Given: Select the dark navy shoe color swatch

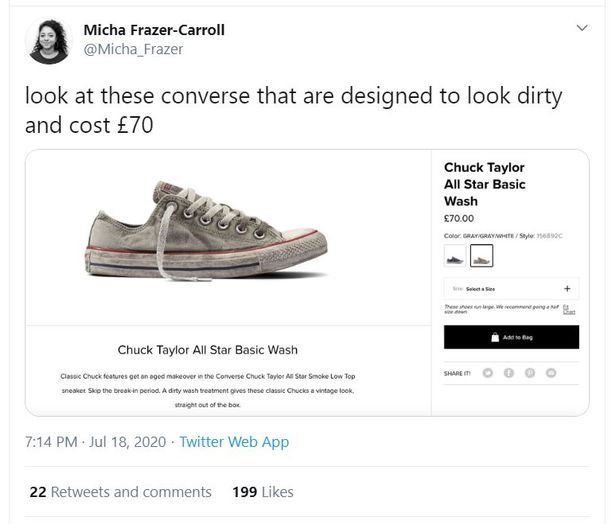Looking at the screenshot, I should [455, 258].
